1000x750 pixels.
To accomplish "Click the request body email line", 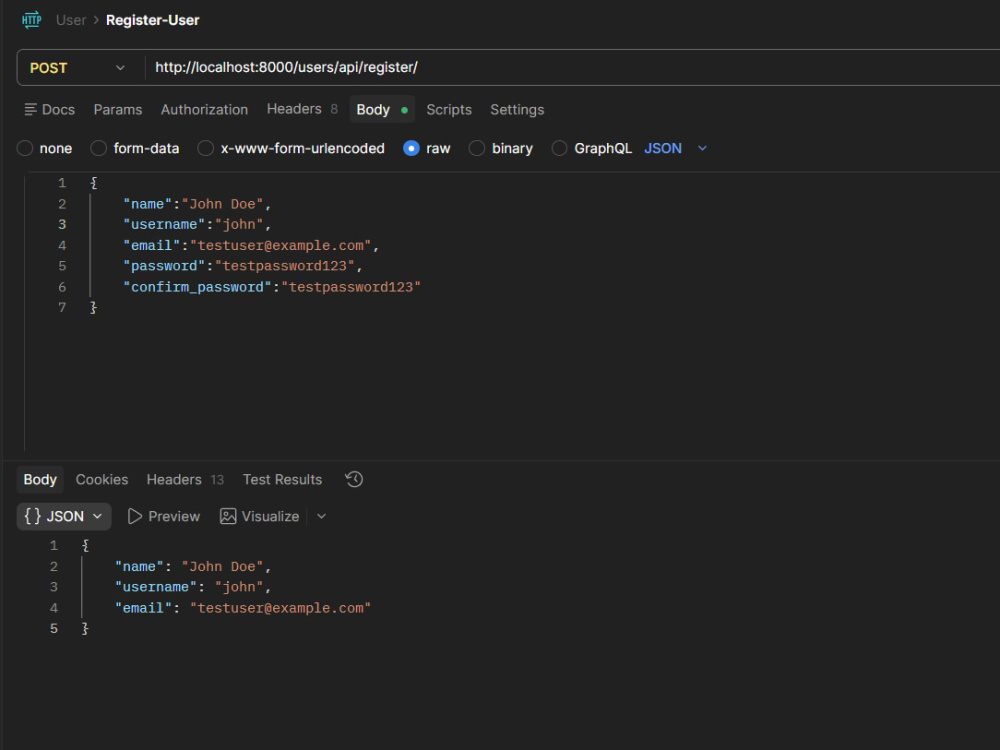I will click(x=251, y=246).
